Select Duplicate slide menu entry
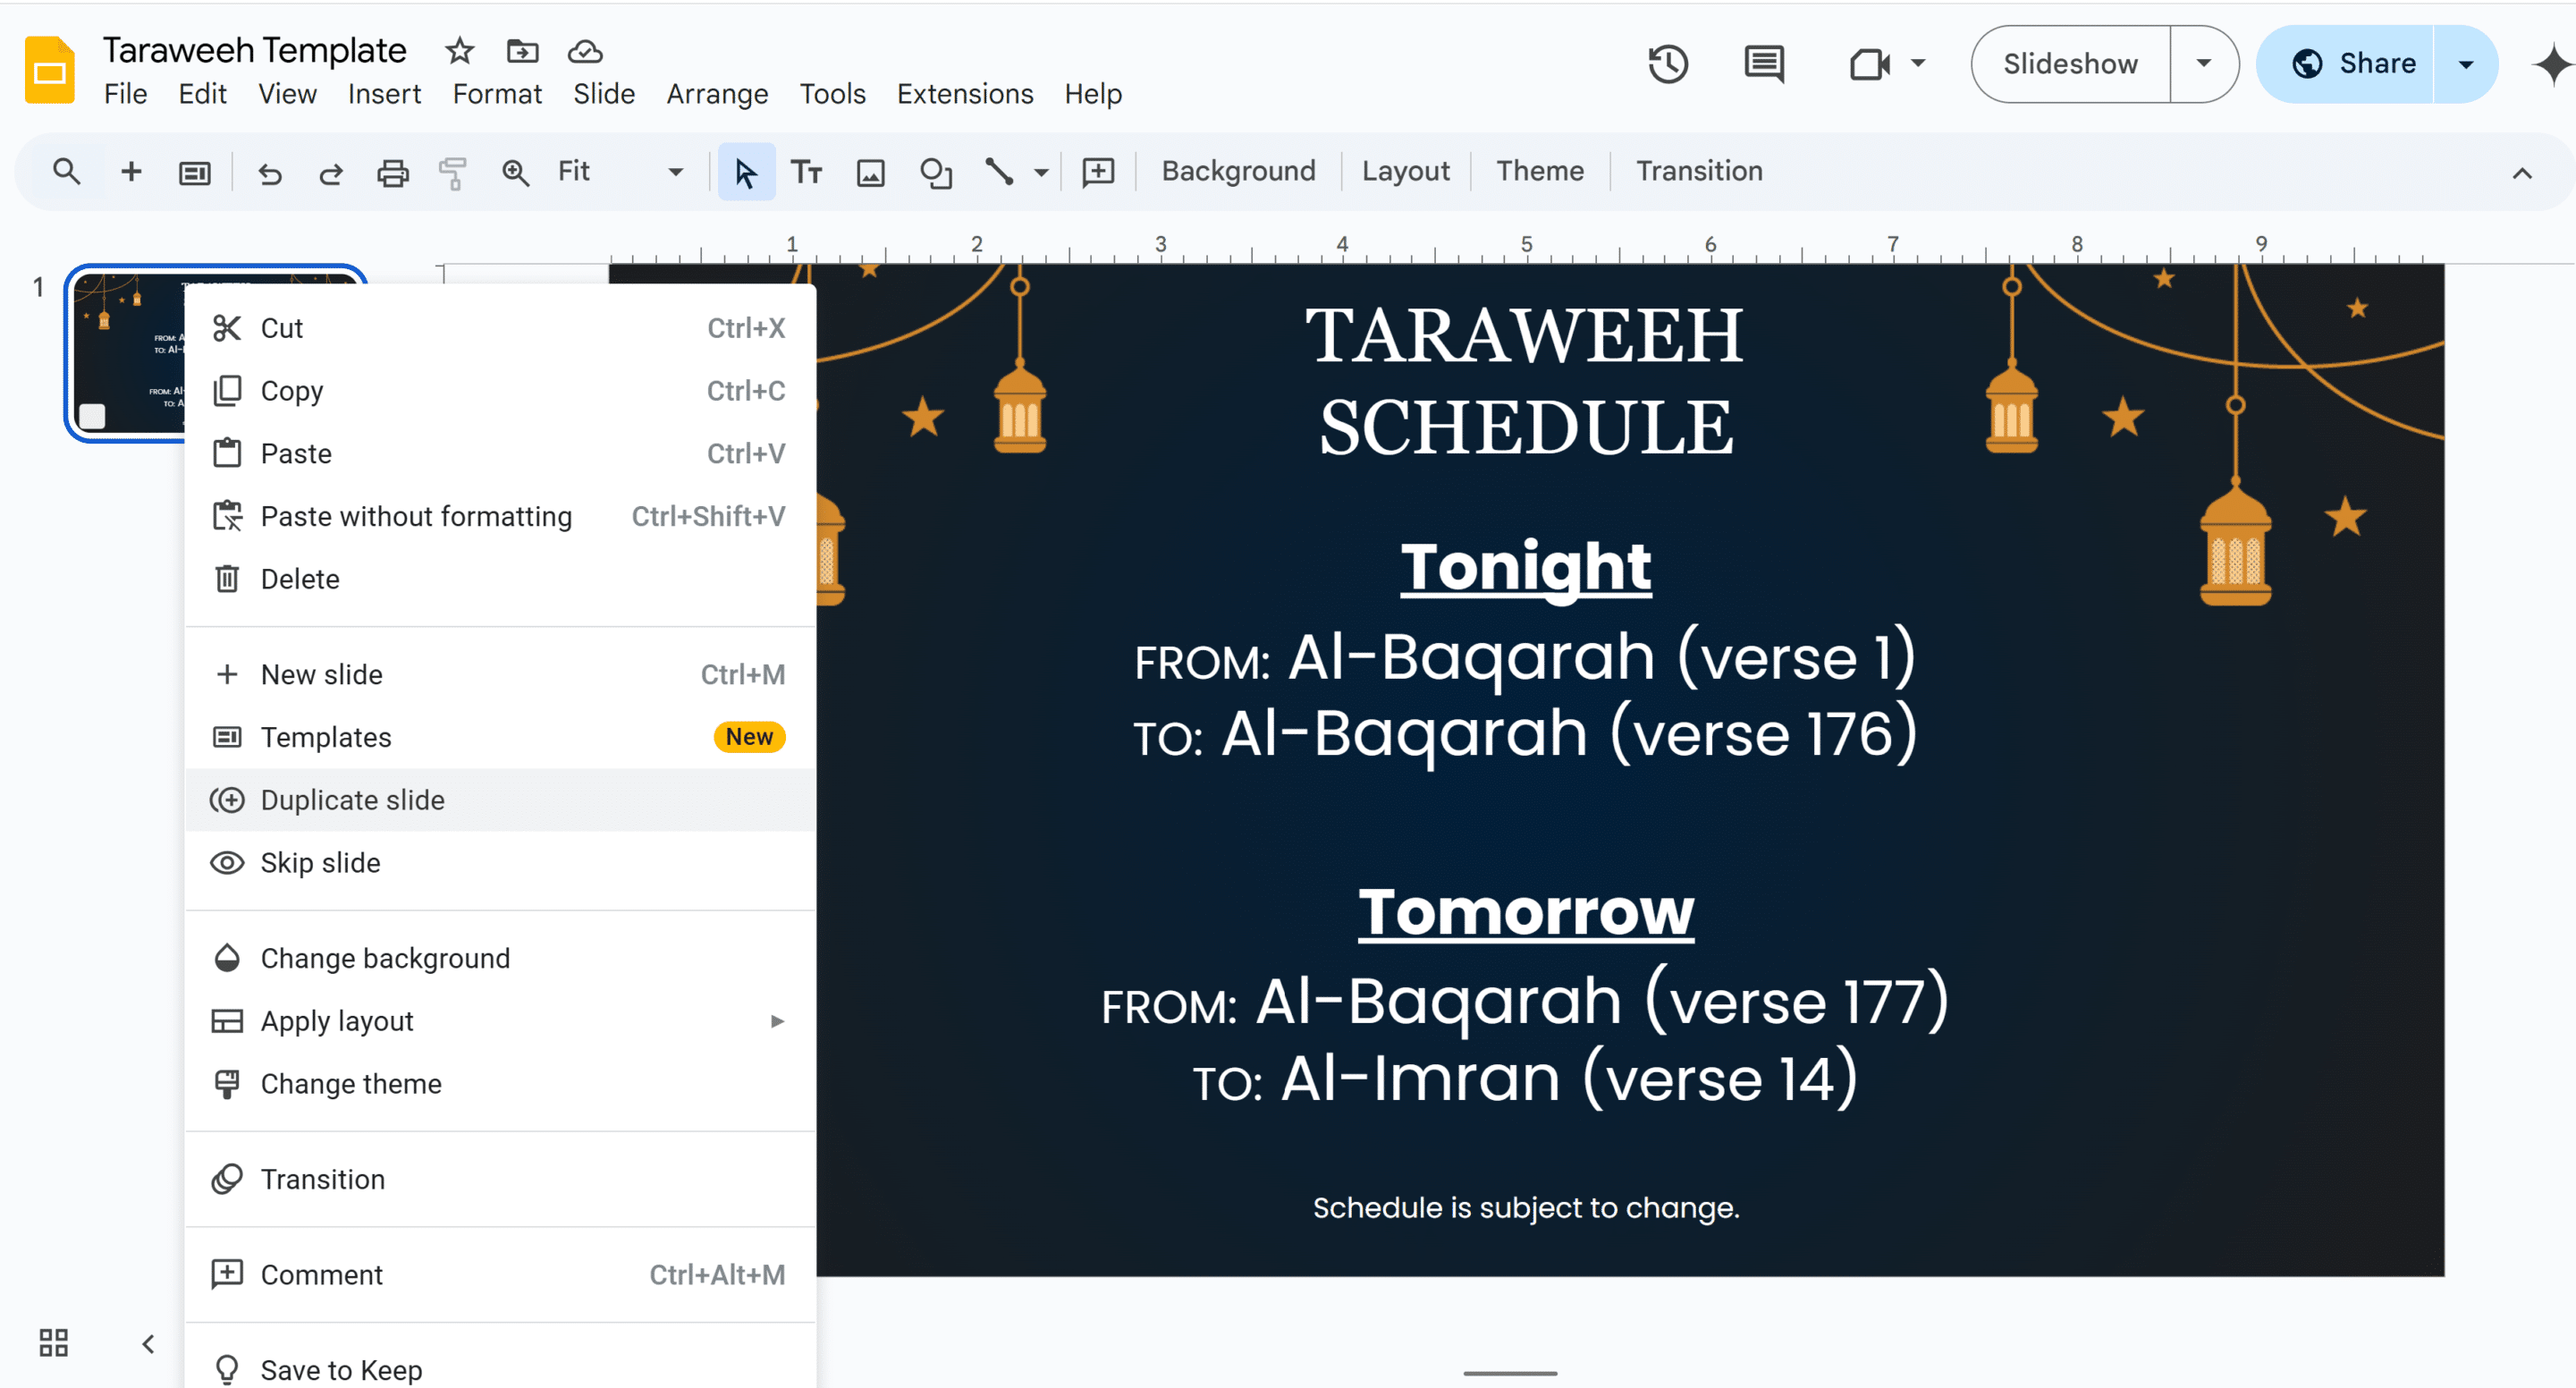This screenshot has height=1388, width=2576. click(x=352, y=800)
